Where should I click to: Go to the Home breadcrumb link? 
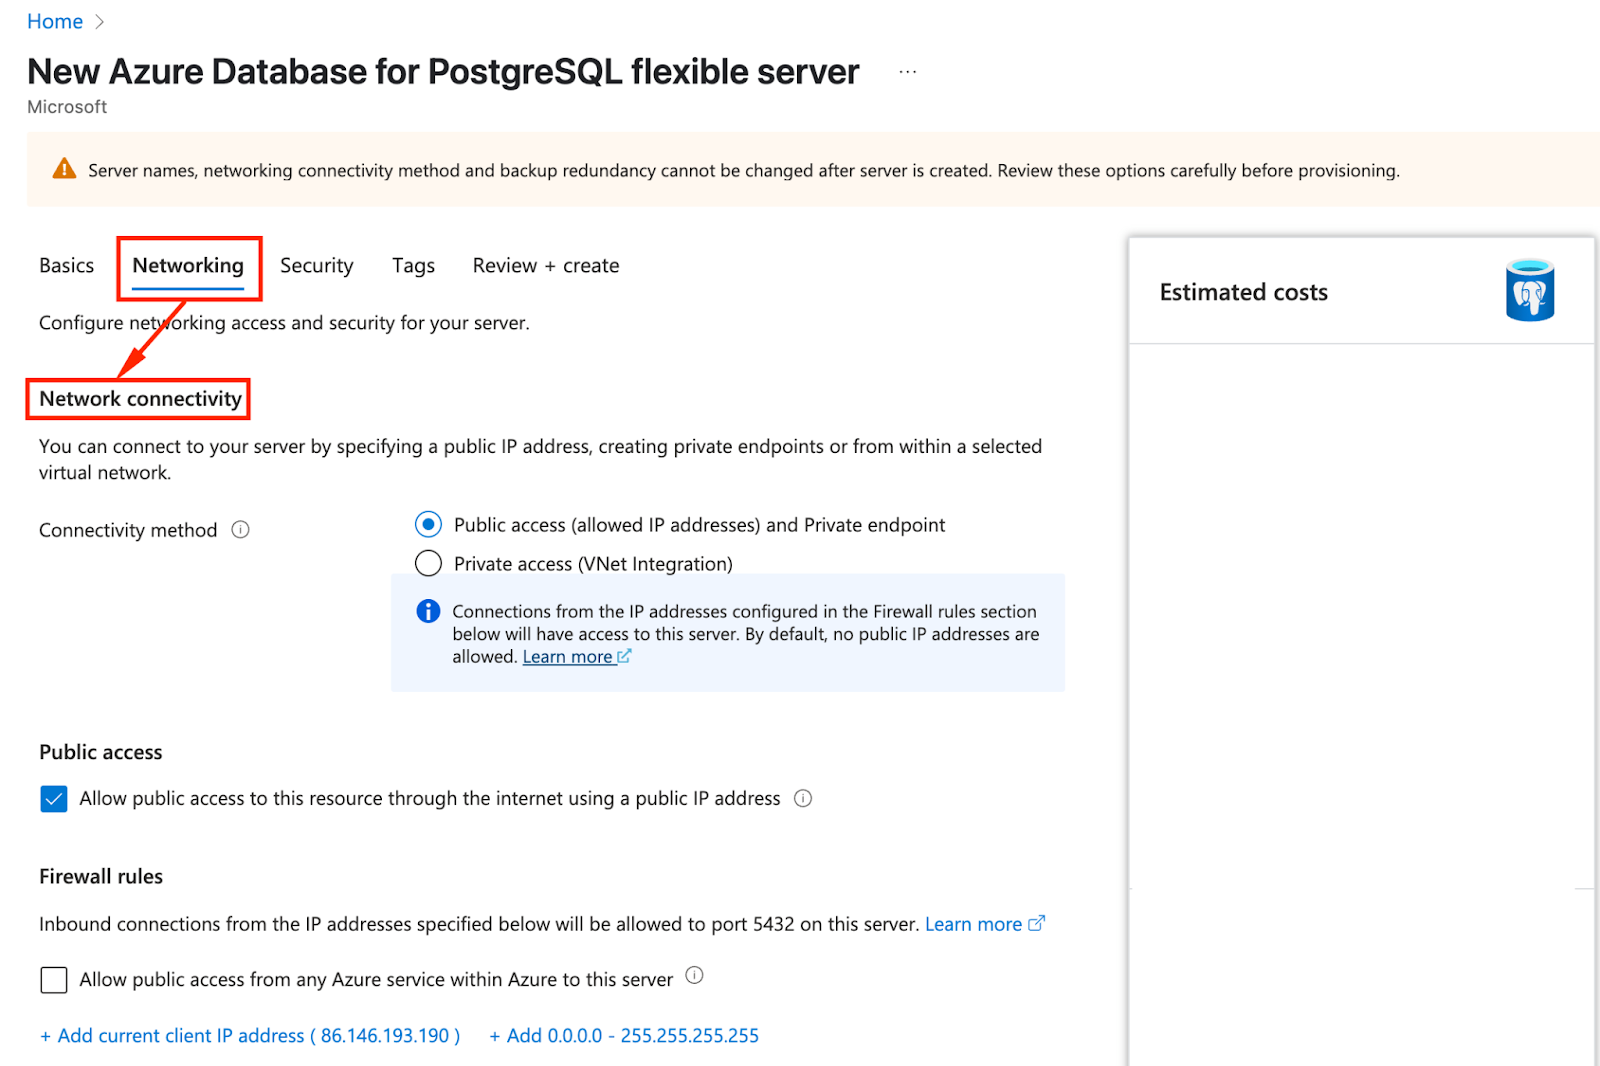click(x=55, y=22)
